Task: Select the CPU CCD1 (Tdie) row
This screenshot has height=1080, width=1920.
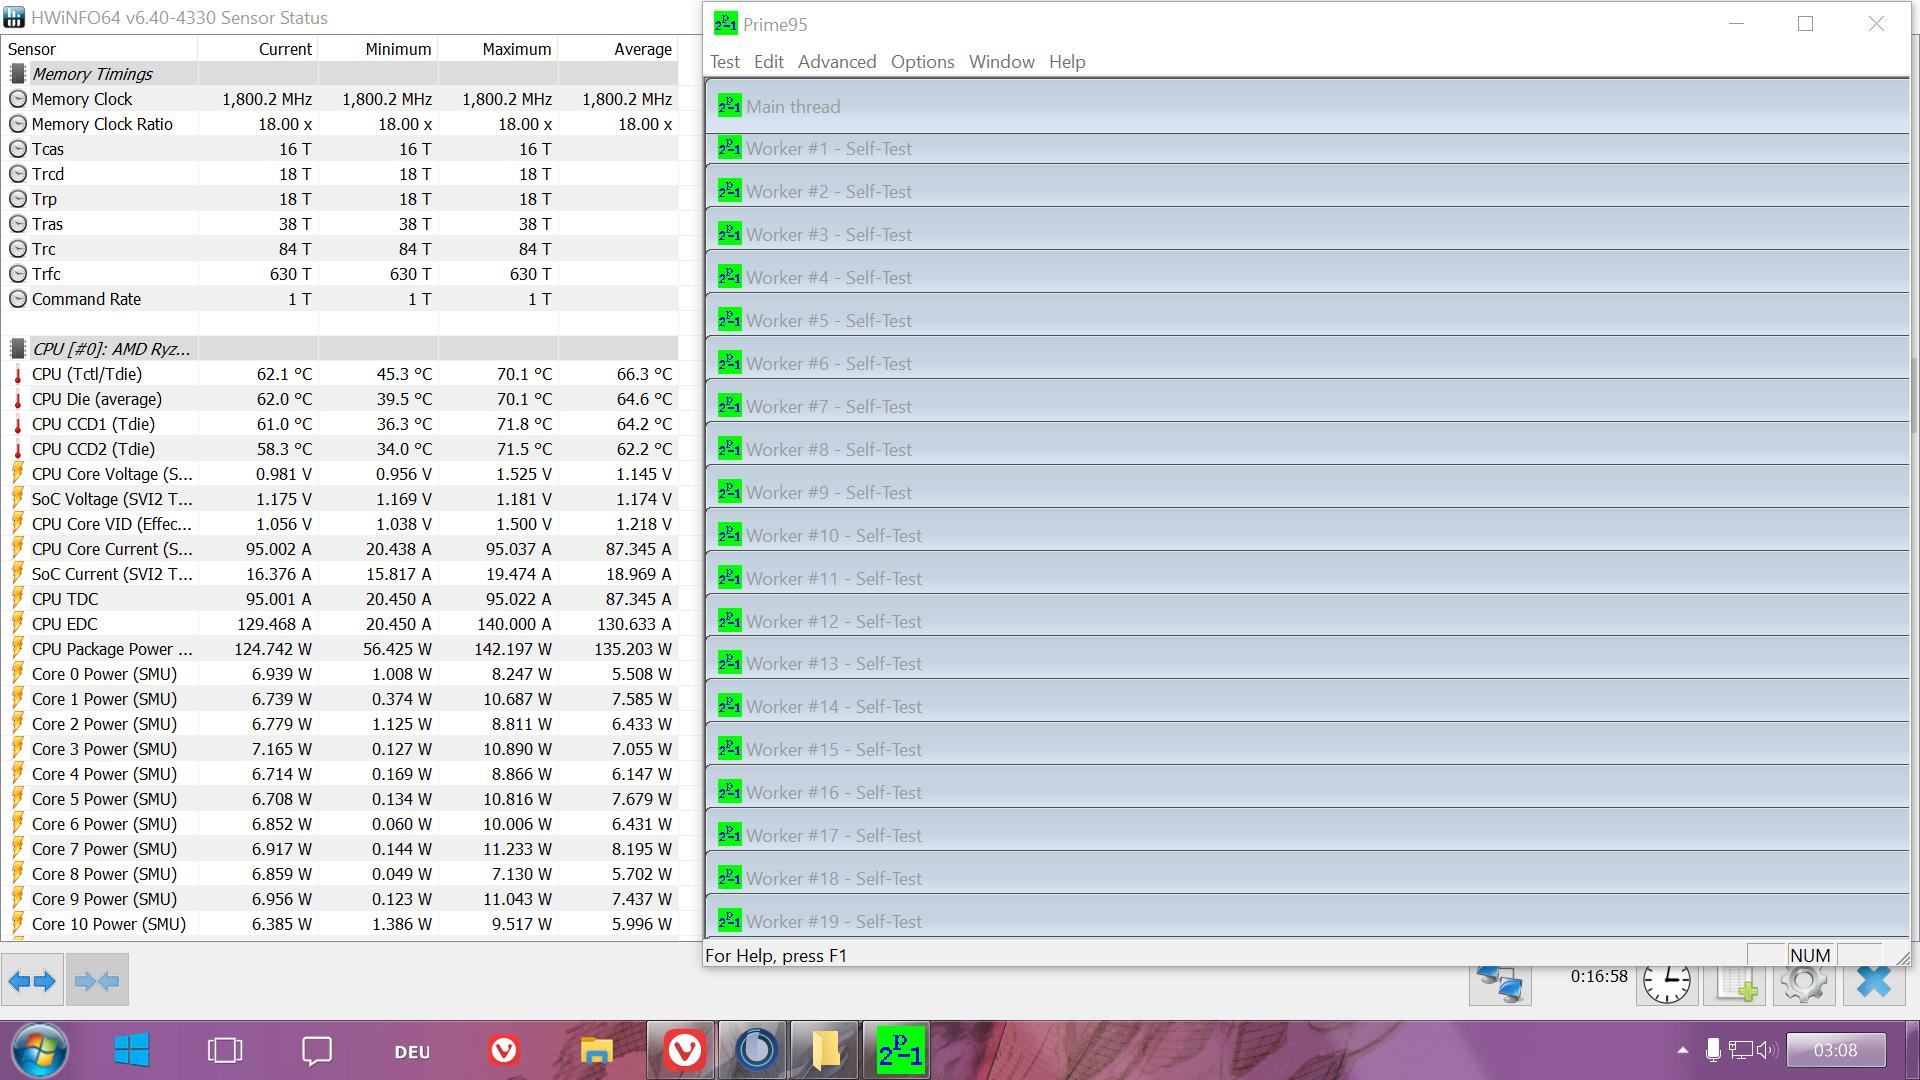Action: pos(340,424)
